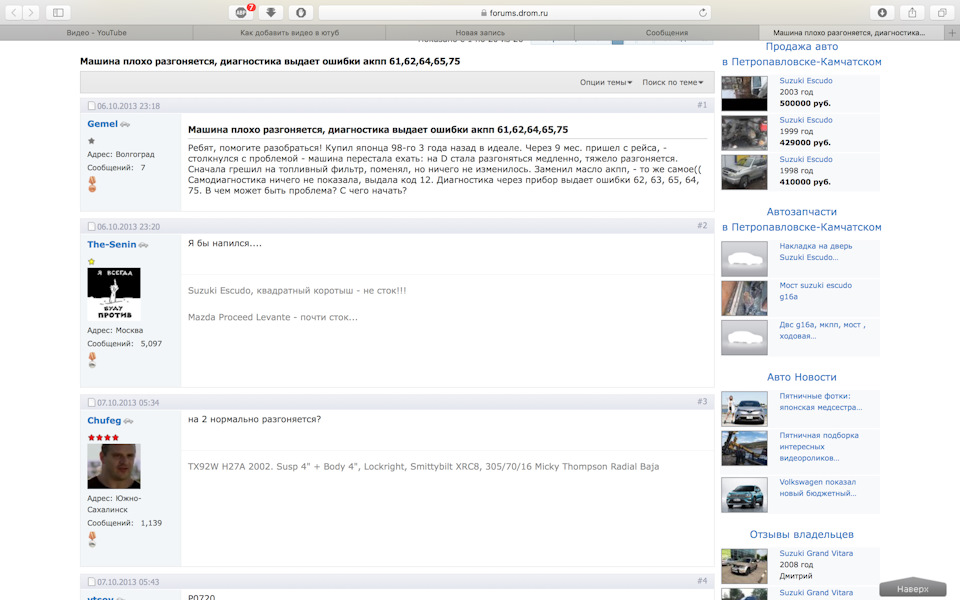Open the 410000 руб. Escudo listing thumbnail
960x600 pixels.
744,172
